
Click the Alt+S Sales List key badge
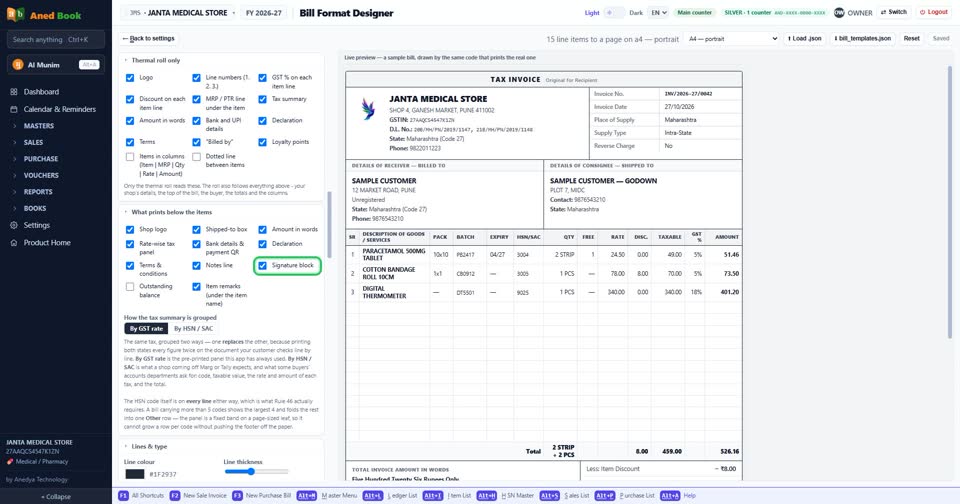coord(550,495)
